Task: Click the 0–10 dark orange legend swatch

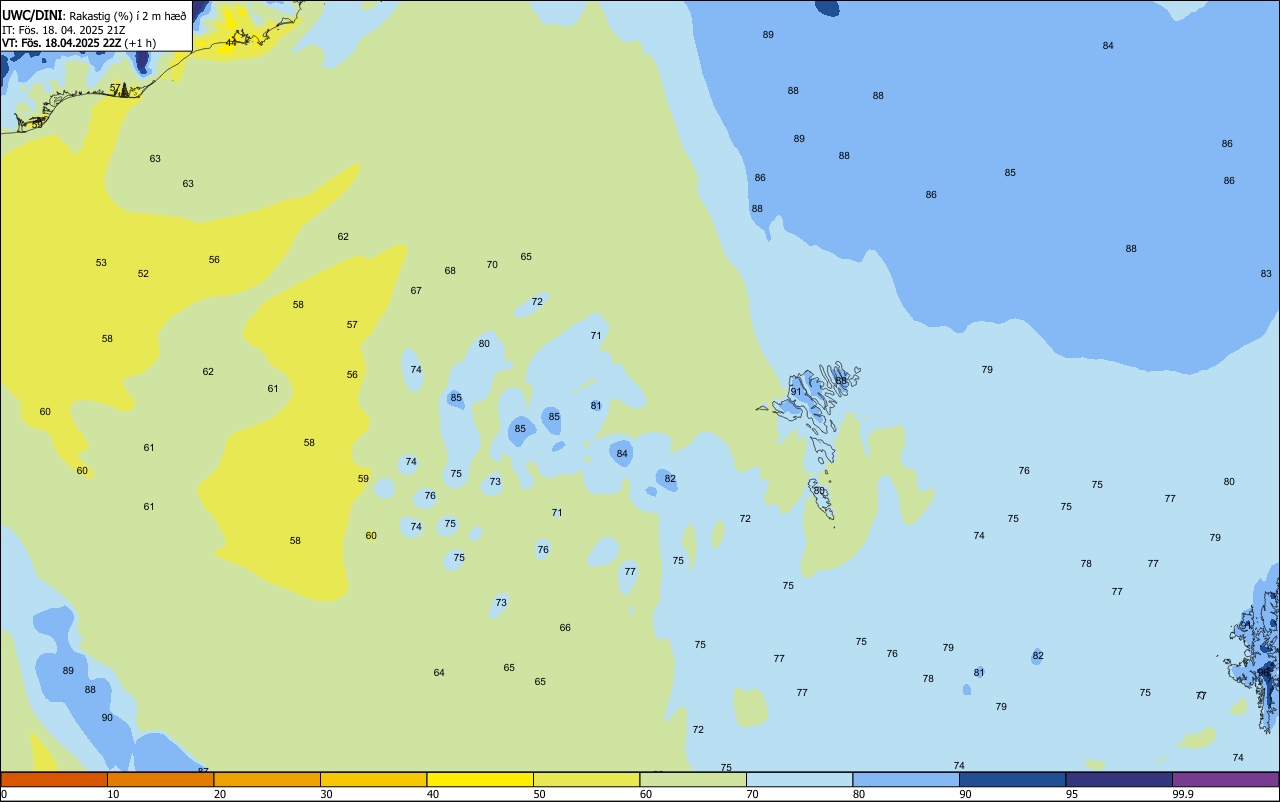Action: [54, 779]
